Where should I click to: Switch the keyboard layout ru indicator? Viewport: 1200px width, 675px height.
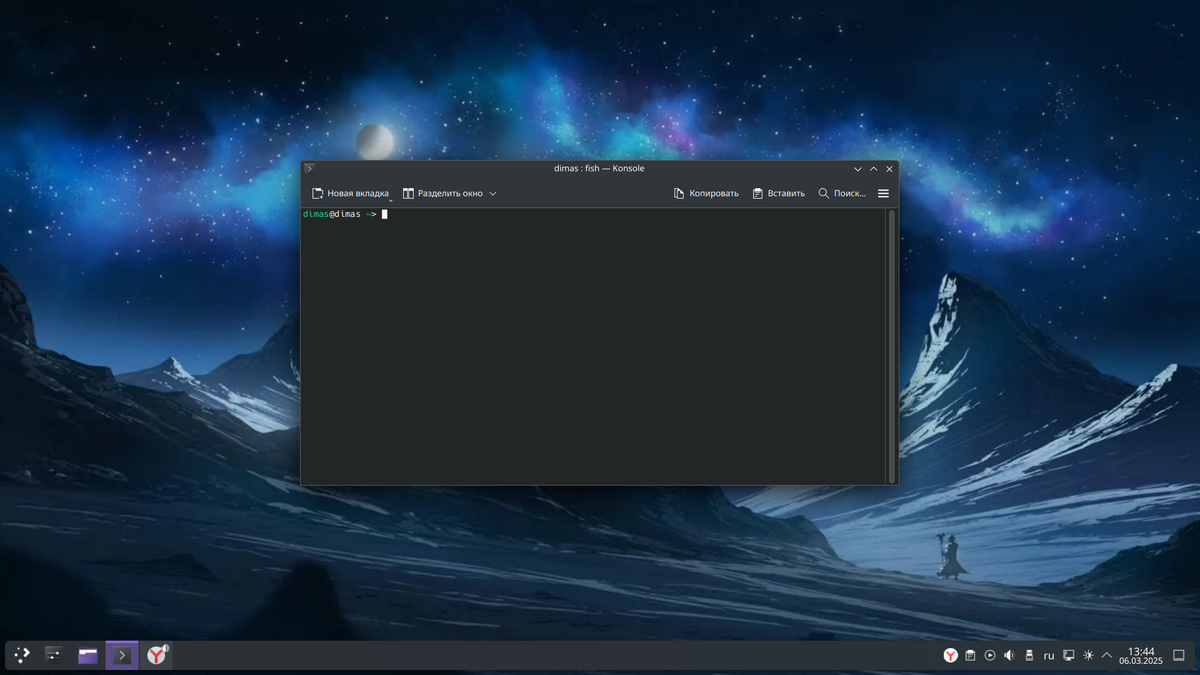[x=1049, y=656]
